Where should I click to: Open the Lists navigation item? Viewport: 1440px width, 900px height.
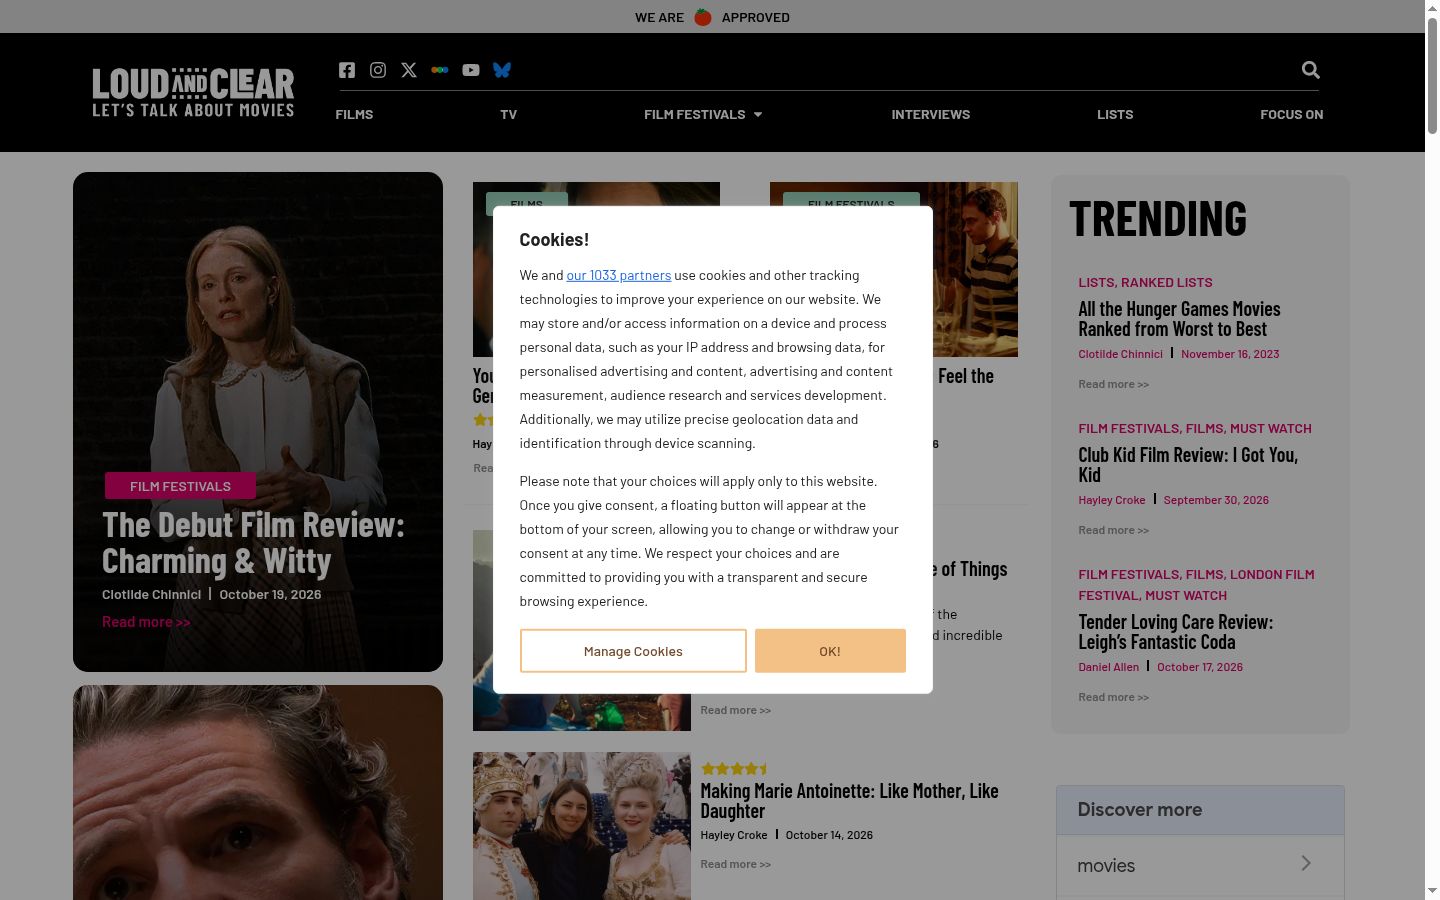coord(1115,114)
